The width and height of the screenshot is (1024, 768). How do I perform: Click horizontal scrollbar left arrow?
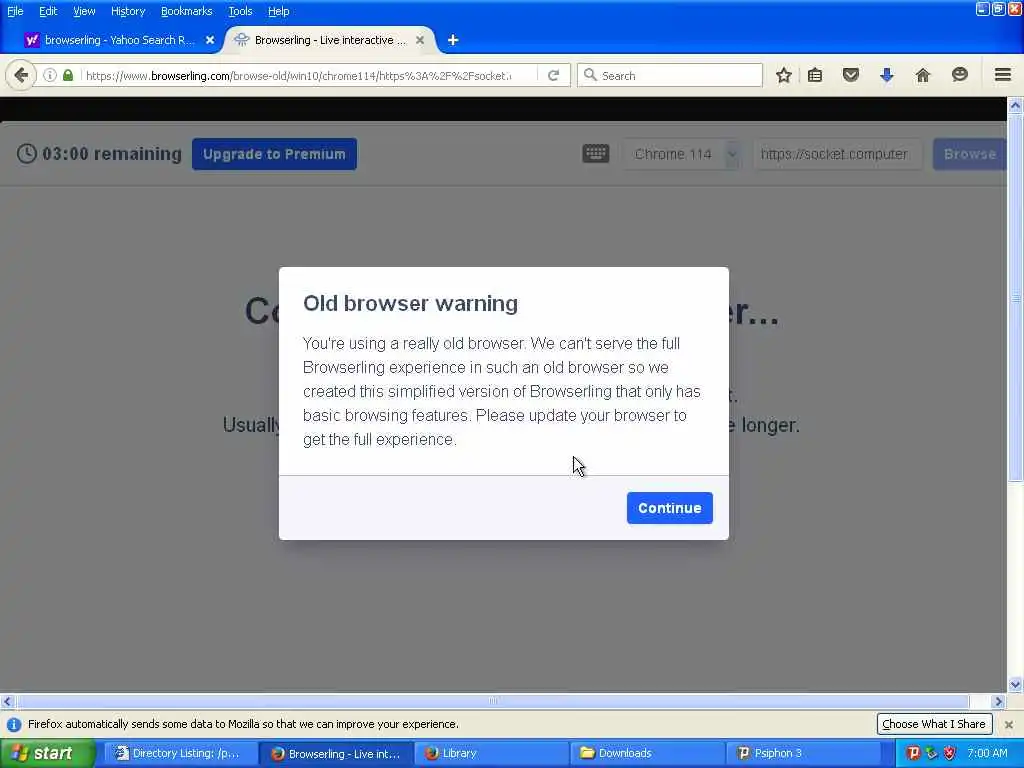click(7, 701)
